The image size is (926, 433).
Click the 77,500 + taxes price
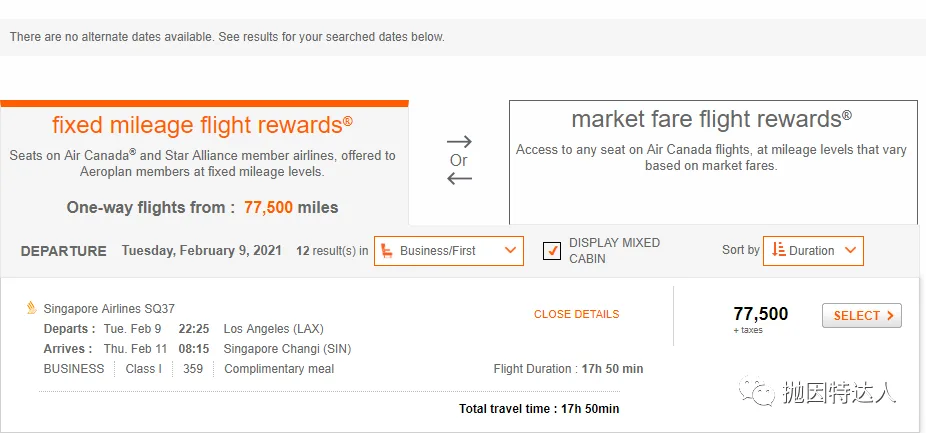click(x=760, y=318)
